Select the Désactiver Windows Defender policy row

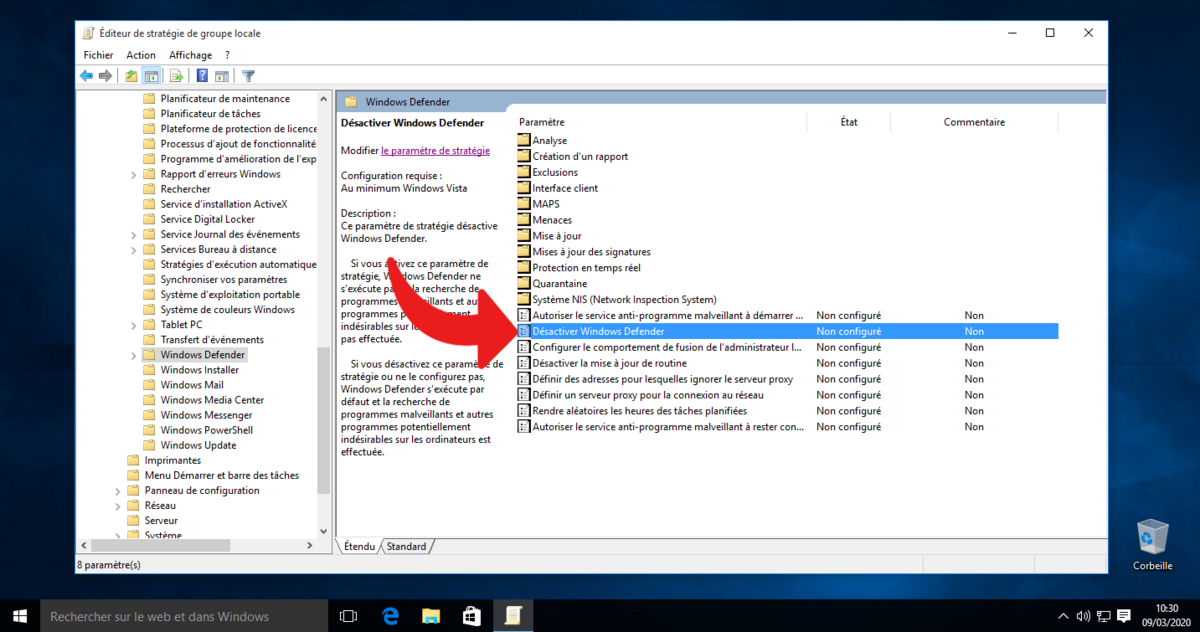tap(787, 331)
